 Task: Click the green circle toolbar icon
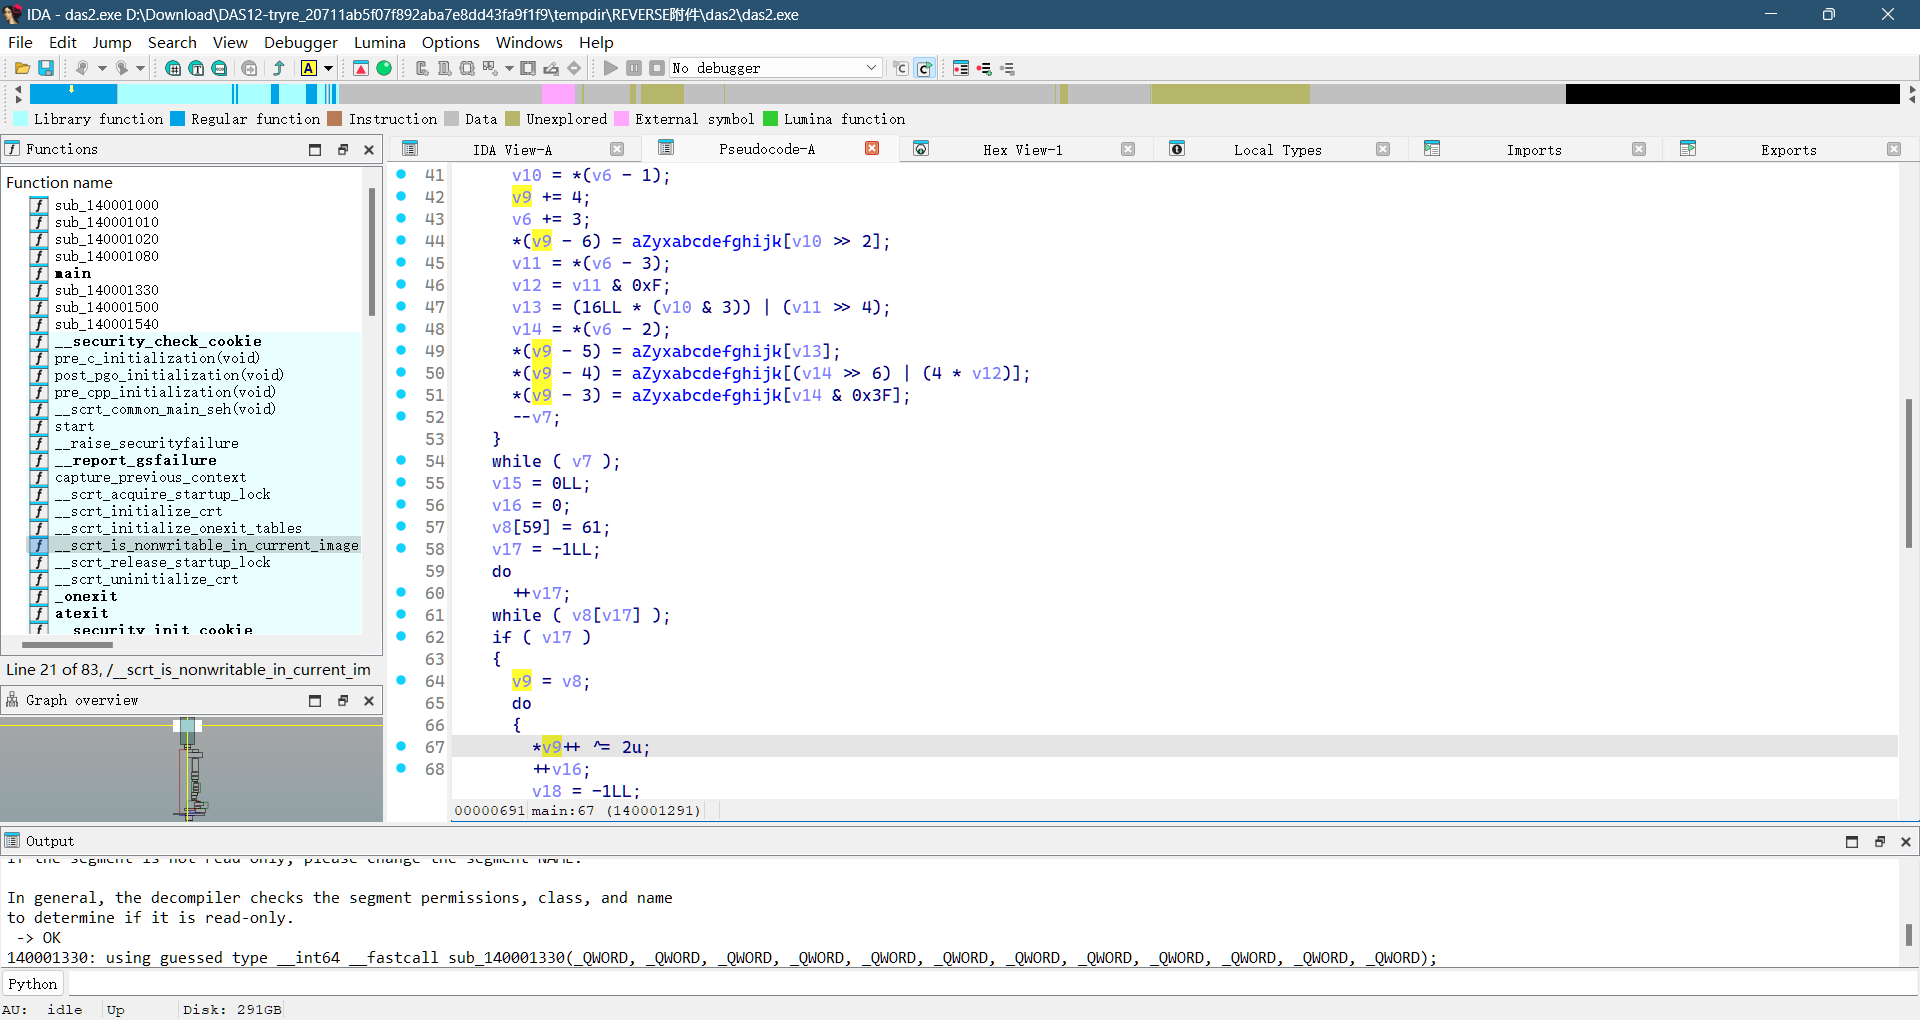[384, 68]
